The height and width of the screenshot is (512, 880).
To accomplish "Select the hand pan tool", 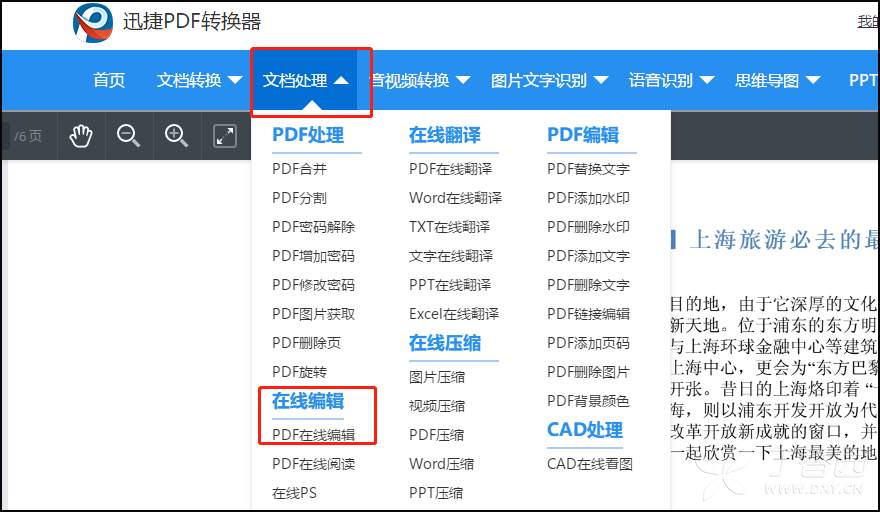I will coord(81,136).
